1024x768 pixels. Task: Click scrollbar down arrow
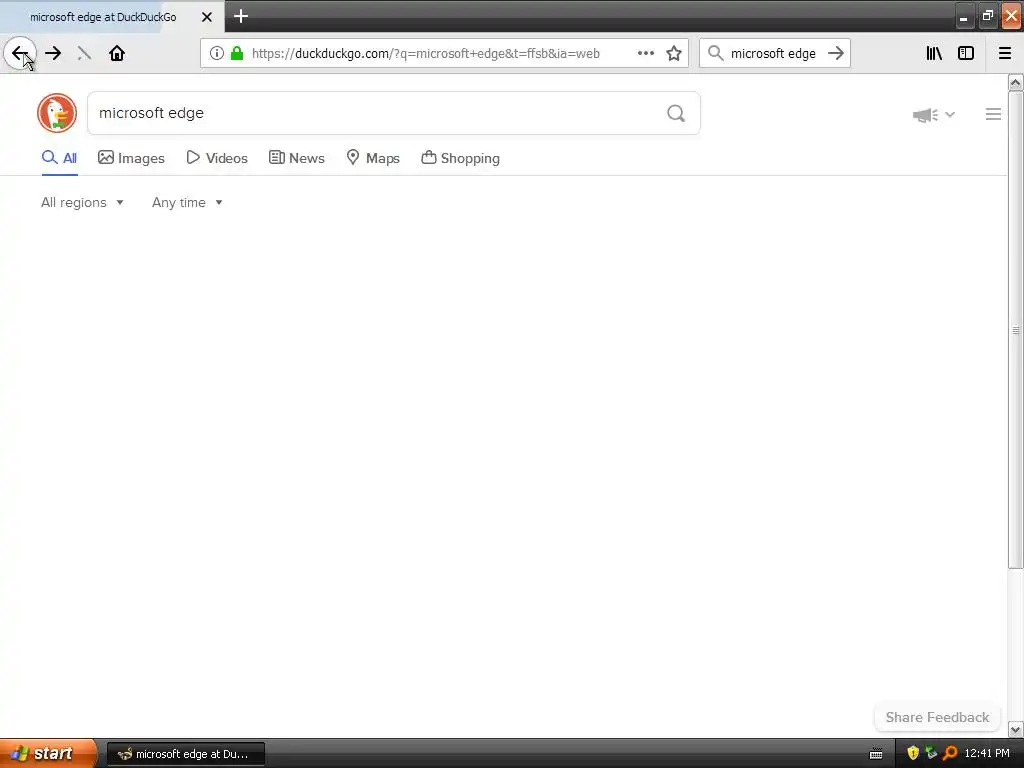[1015, 729]
